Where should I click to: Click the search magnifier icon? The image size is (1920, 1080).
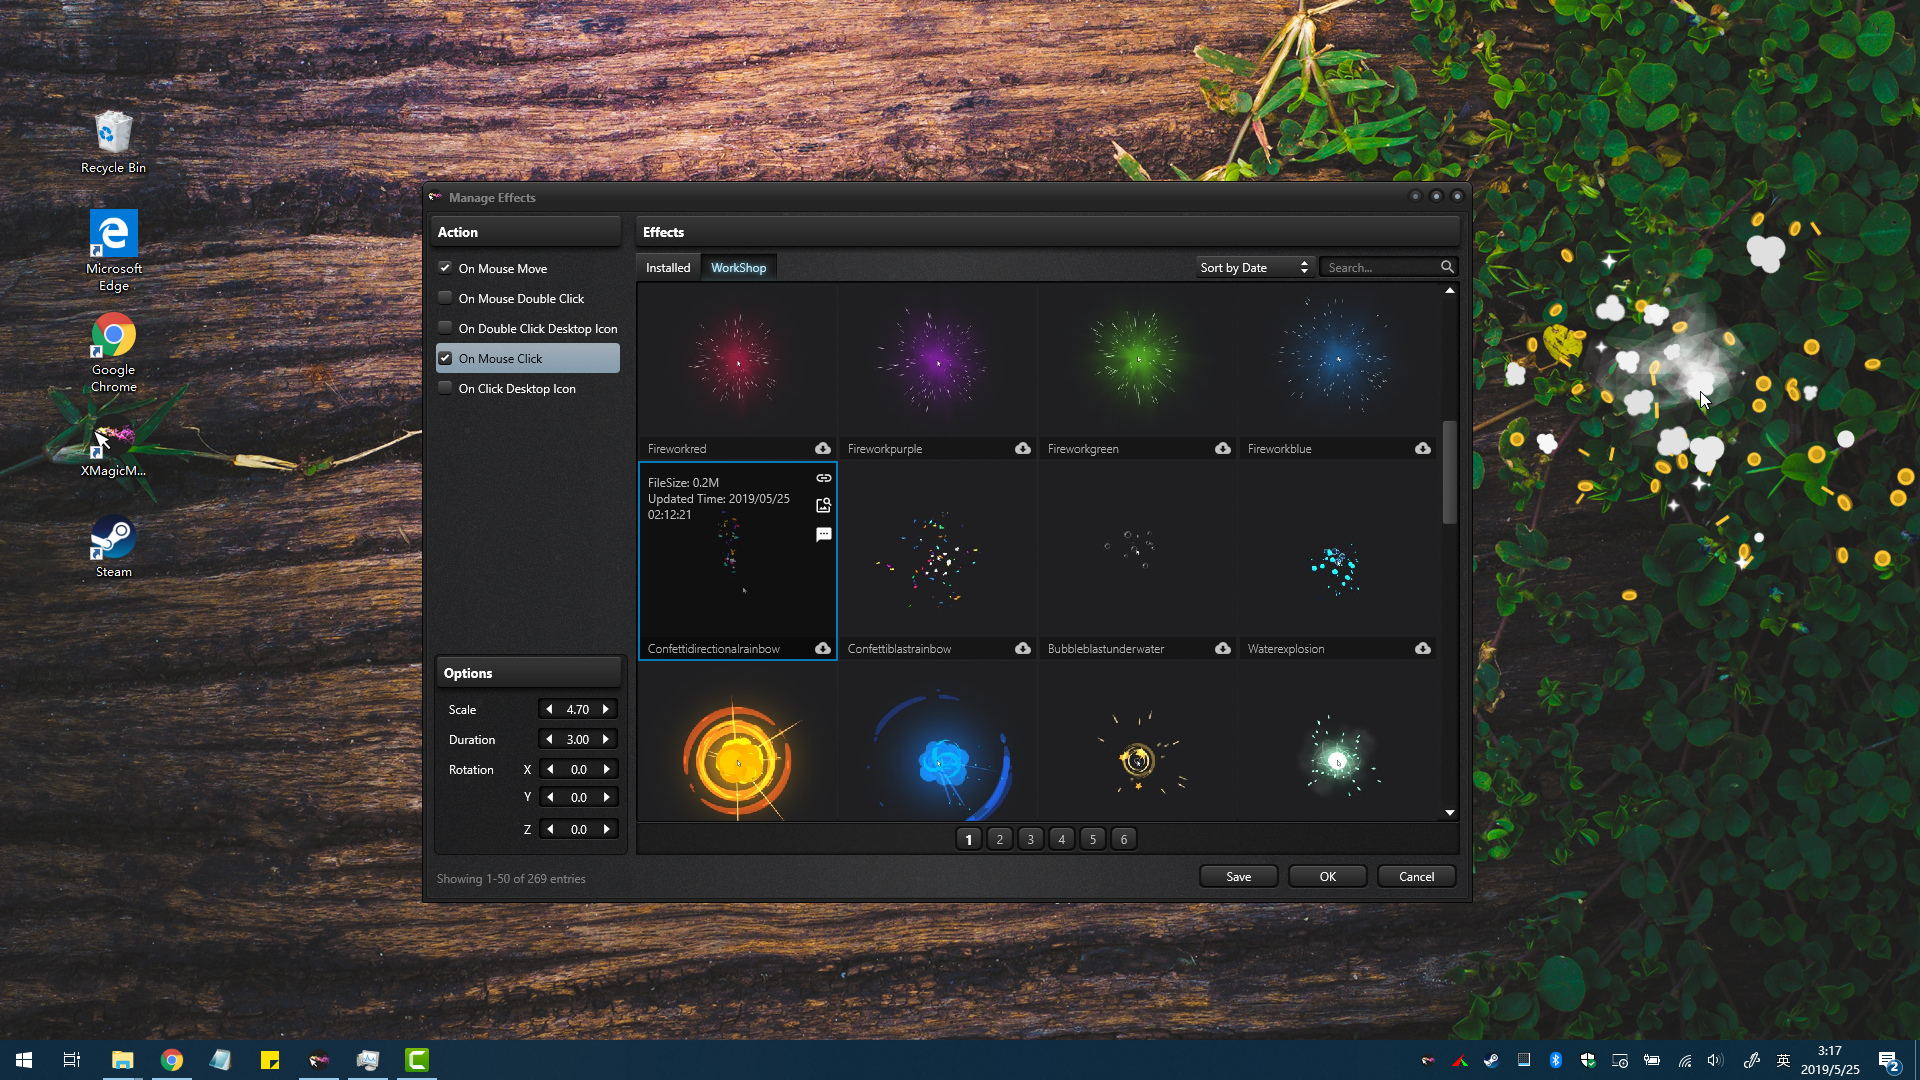pos(1448,267)
